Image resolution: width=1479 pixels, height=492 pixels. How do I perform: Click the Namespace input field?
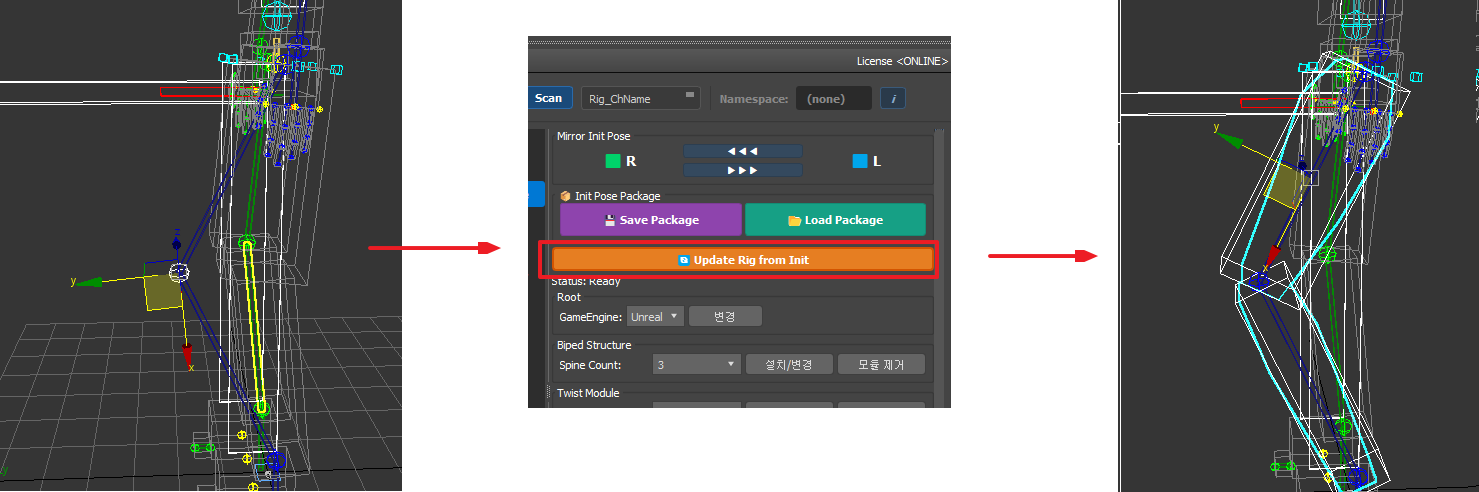pyautogui.click(x=833, y=99)
